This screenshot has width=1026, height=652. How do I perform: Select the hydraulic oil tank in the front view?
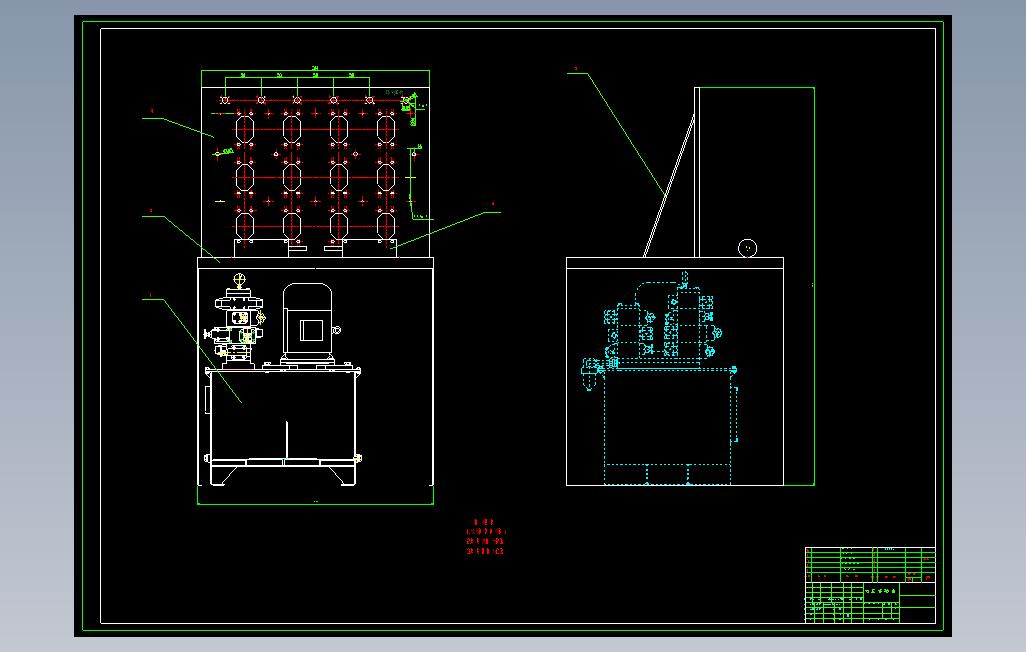pyautogui.click(x=283, y=426)
